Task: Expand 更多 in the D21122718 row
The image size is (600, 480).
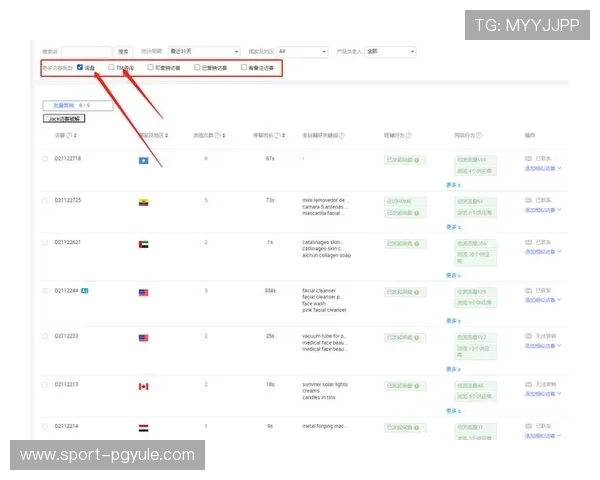Action: (x=453, y=185)
